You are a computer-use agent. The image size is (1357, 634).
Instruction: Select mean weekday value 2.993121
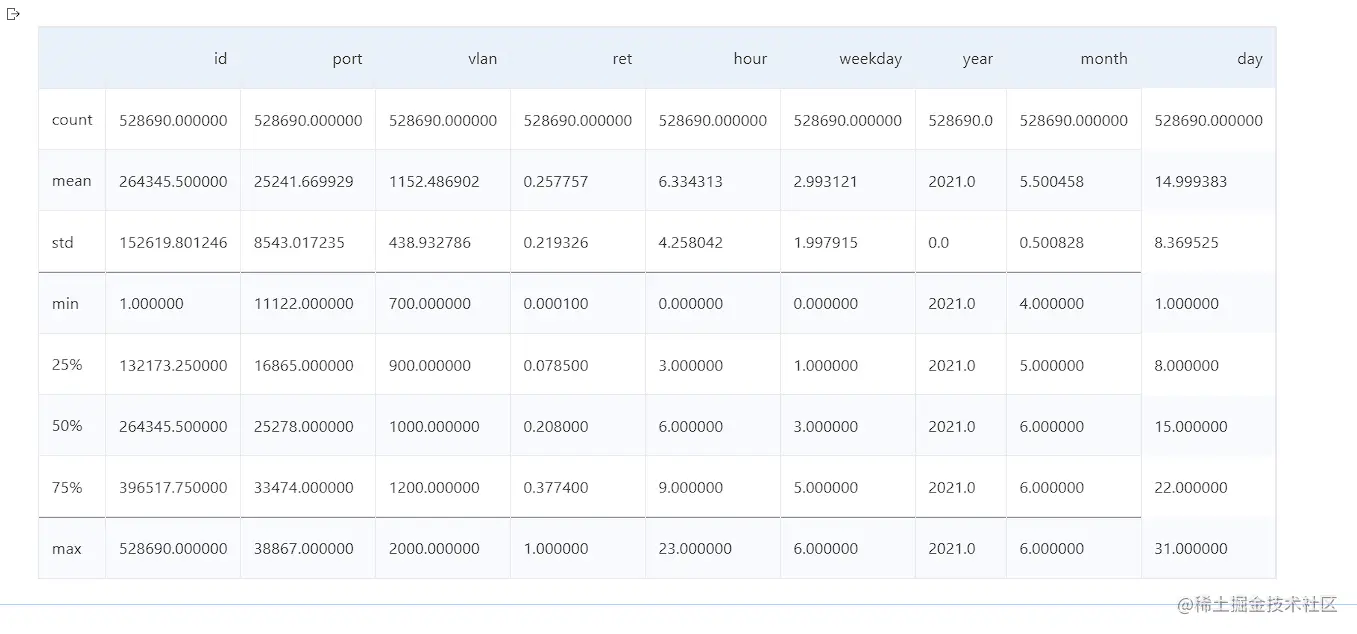tap(826, 182)
